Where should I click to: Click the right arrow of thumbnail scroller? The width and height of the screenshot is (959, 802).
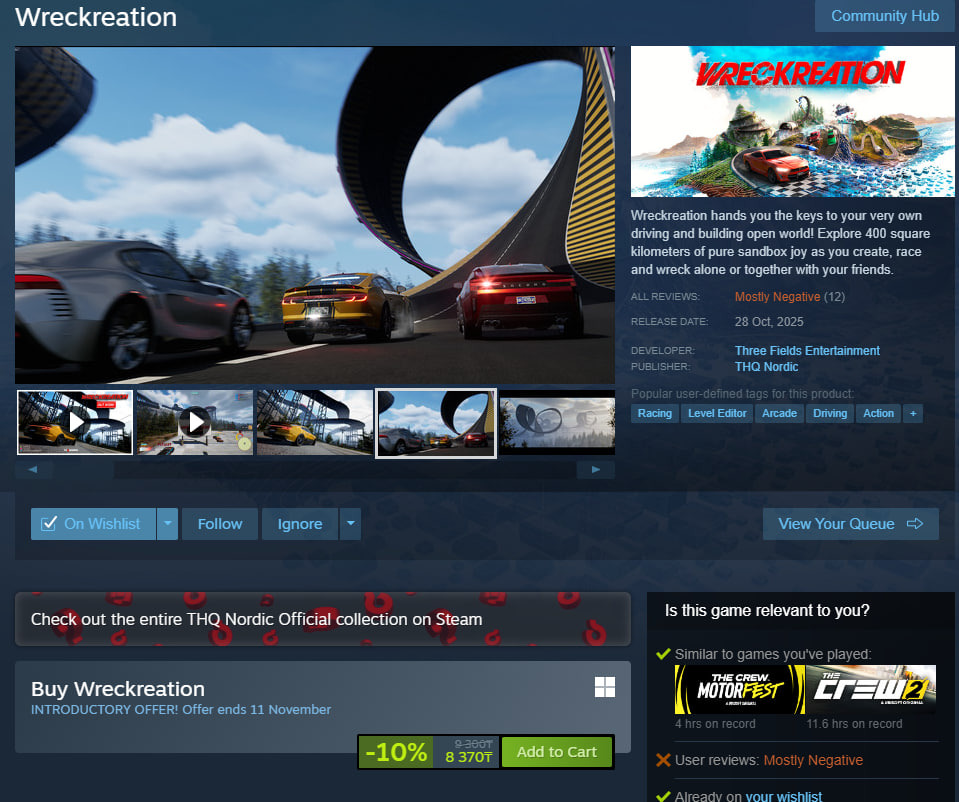coord(596,470)
